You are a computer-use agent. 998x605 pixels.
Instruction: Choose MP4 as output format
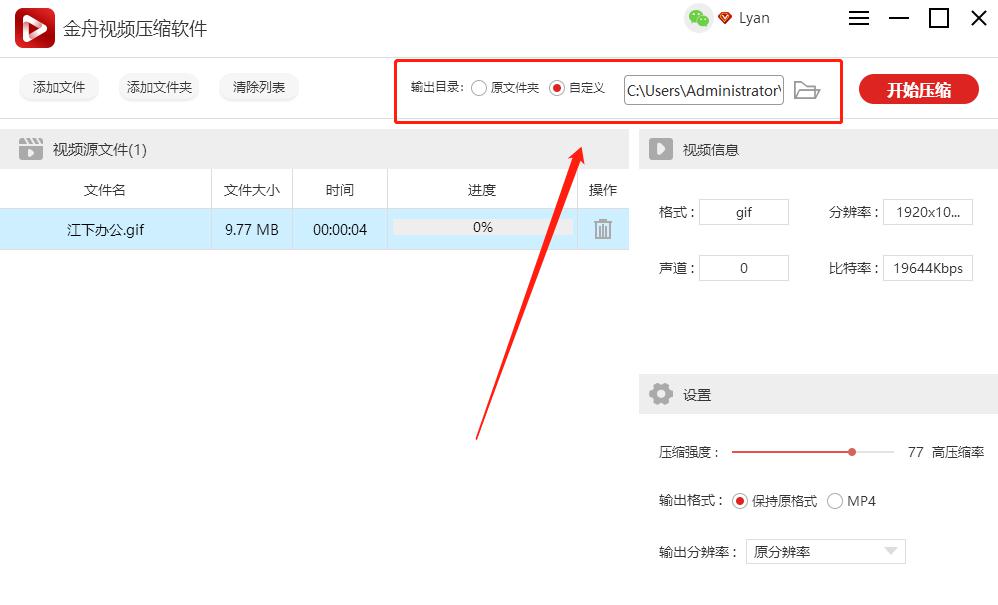point(835,501)
